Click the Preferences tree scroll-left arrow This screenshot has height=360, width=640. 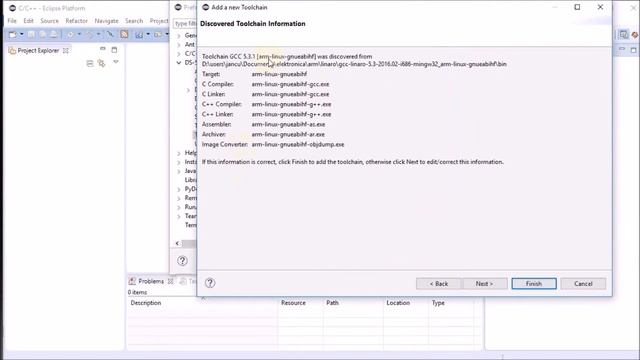177,243
